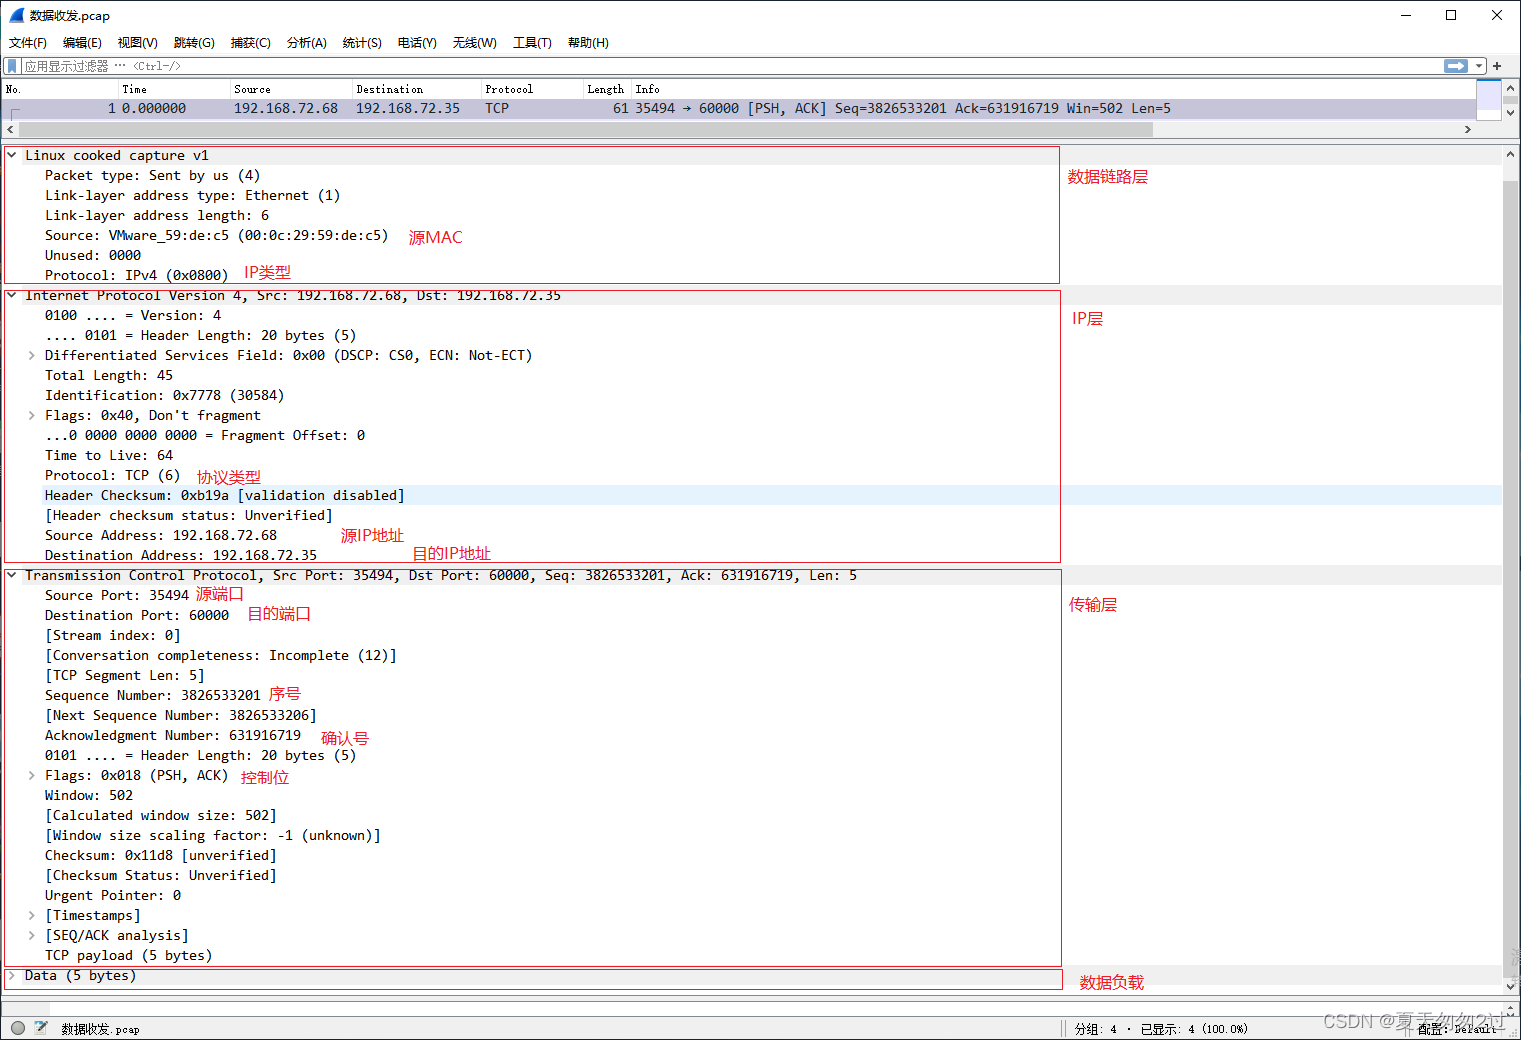The image size is (1521, 1040).
Task: Open the 编辑(E) menu
Action: coord(82,43)
